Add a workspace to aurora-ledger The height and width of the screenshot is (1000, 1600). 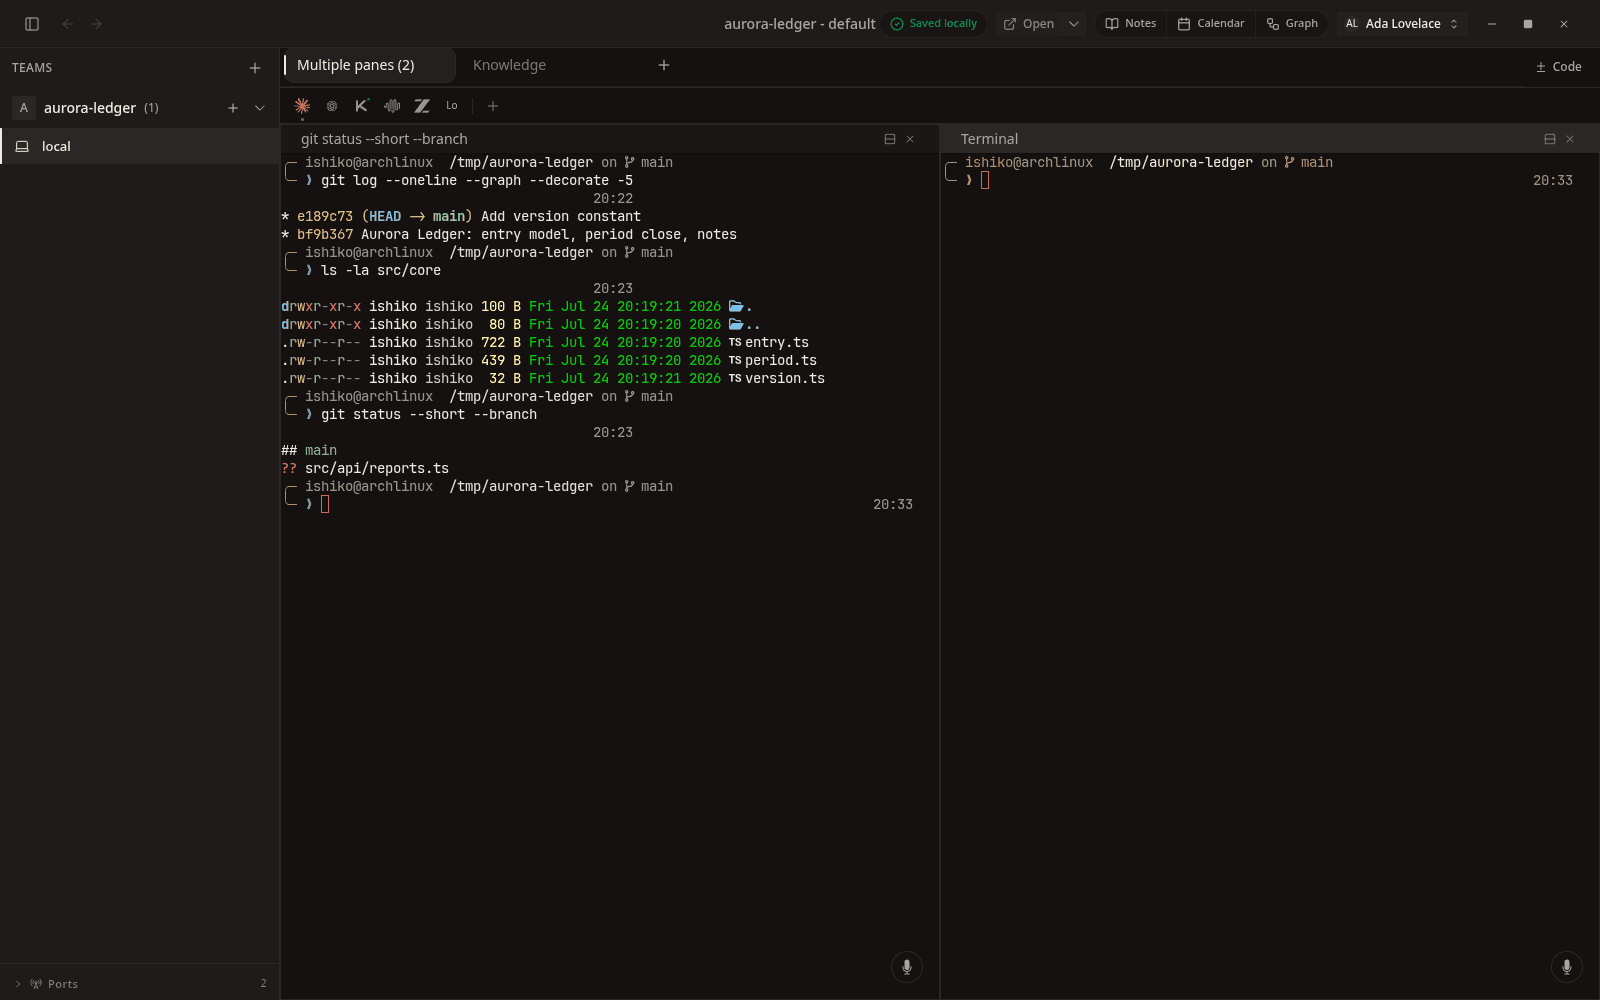pos(233,108)
